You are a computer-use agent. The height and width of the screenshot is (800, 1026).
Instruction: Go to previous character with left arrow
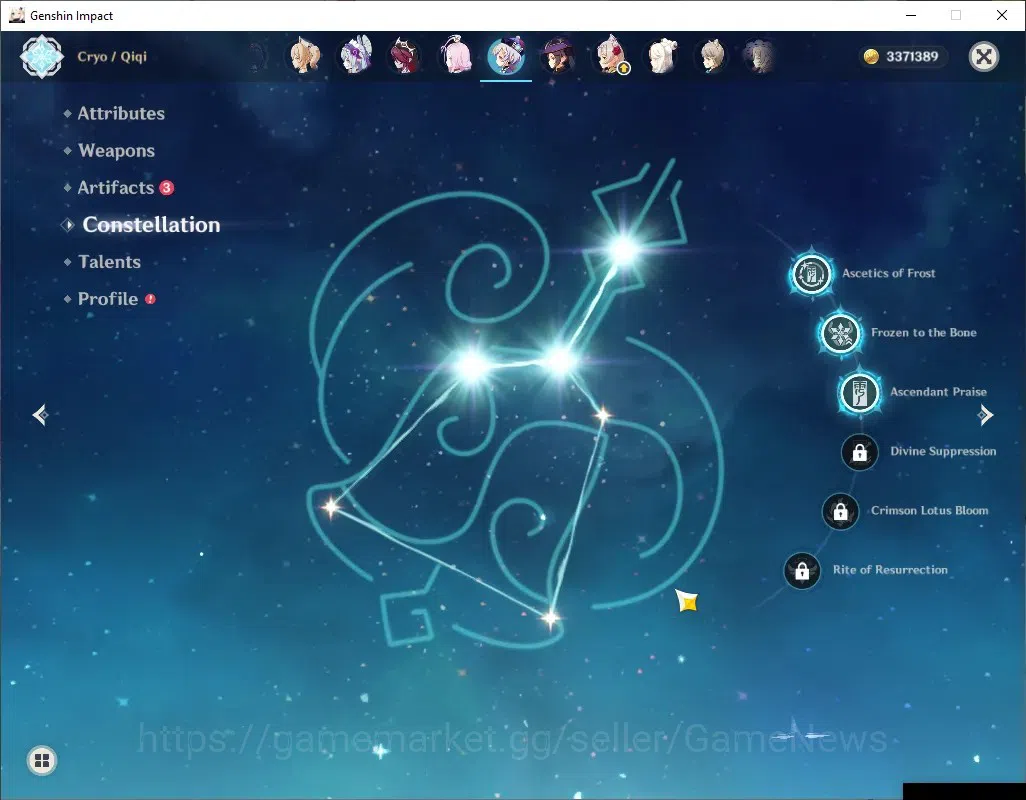41,415
